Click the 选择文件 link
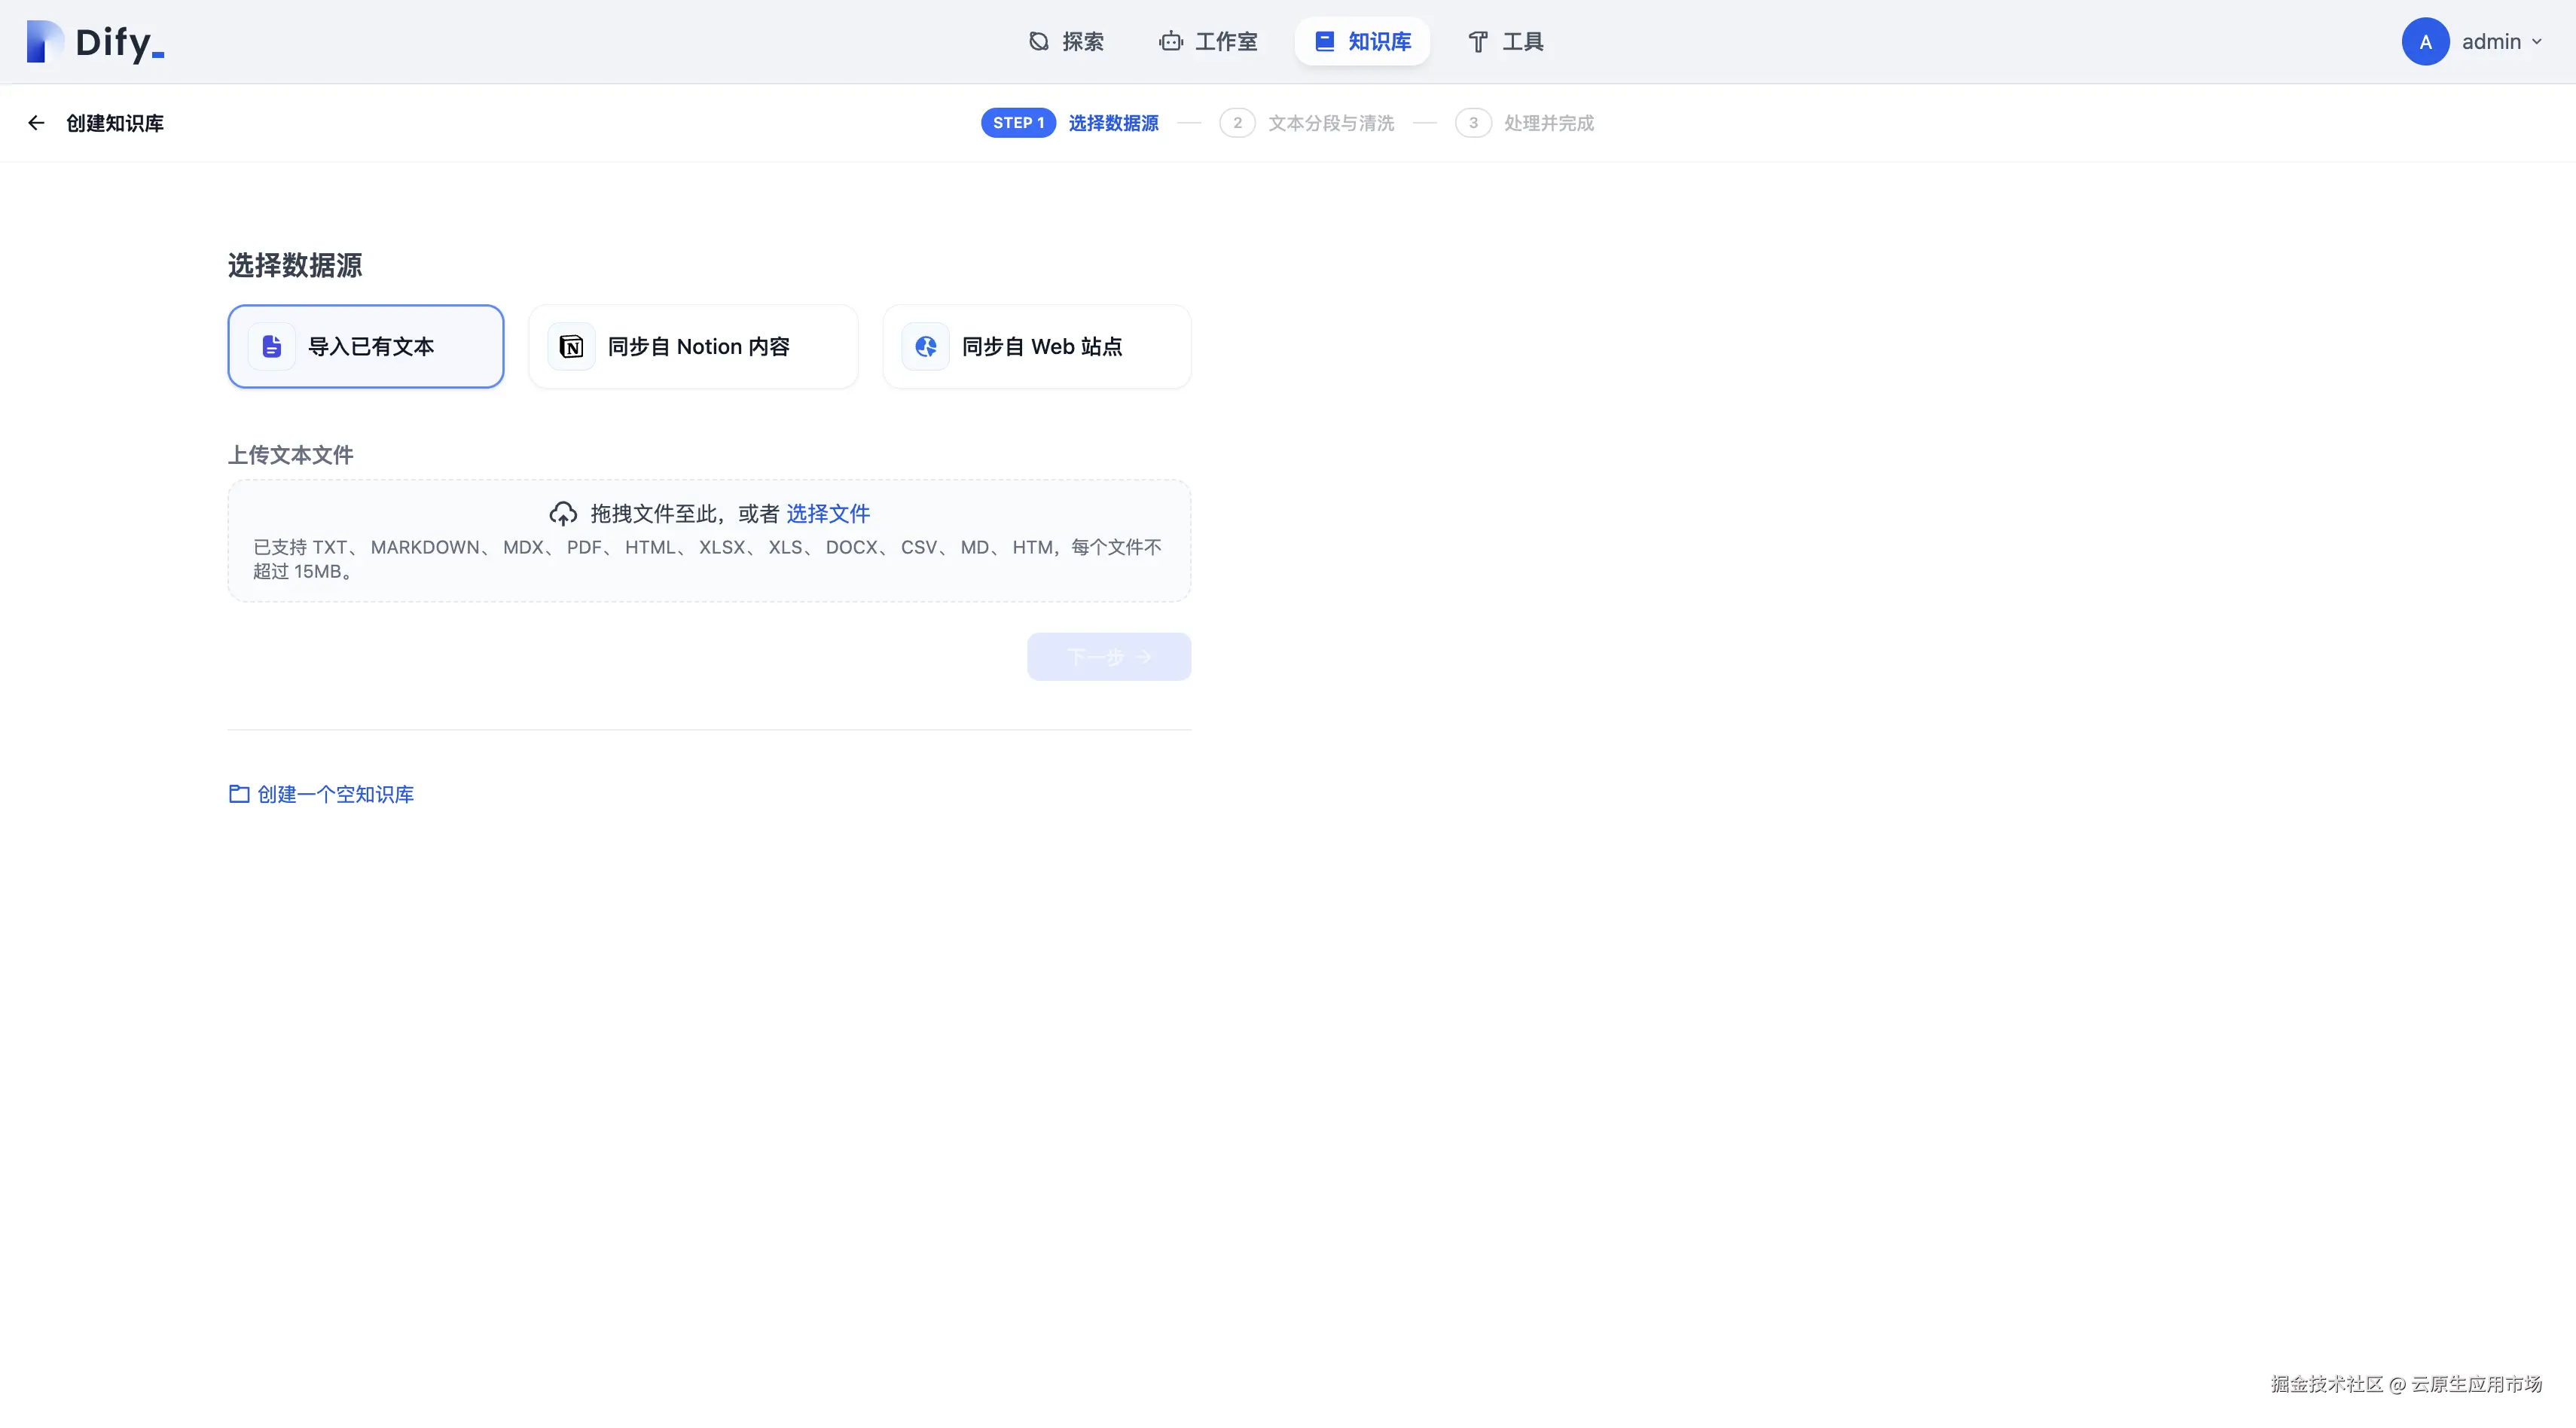Viewport: 2576px width, 1428px height. click(x=828, y=514)
